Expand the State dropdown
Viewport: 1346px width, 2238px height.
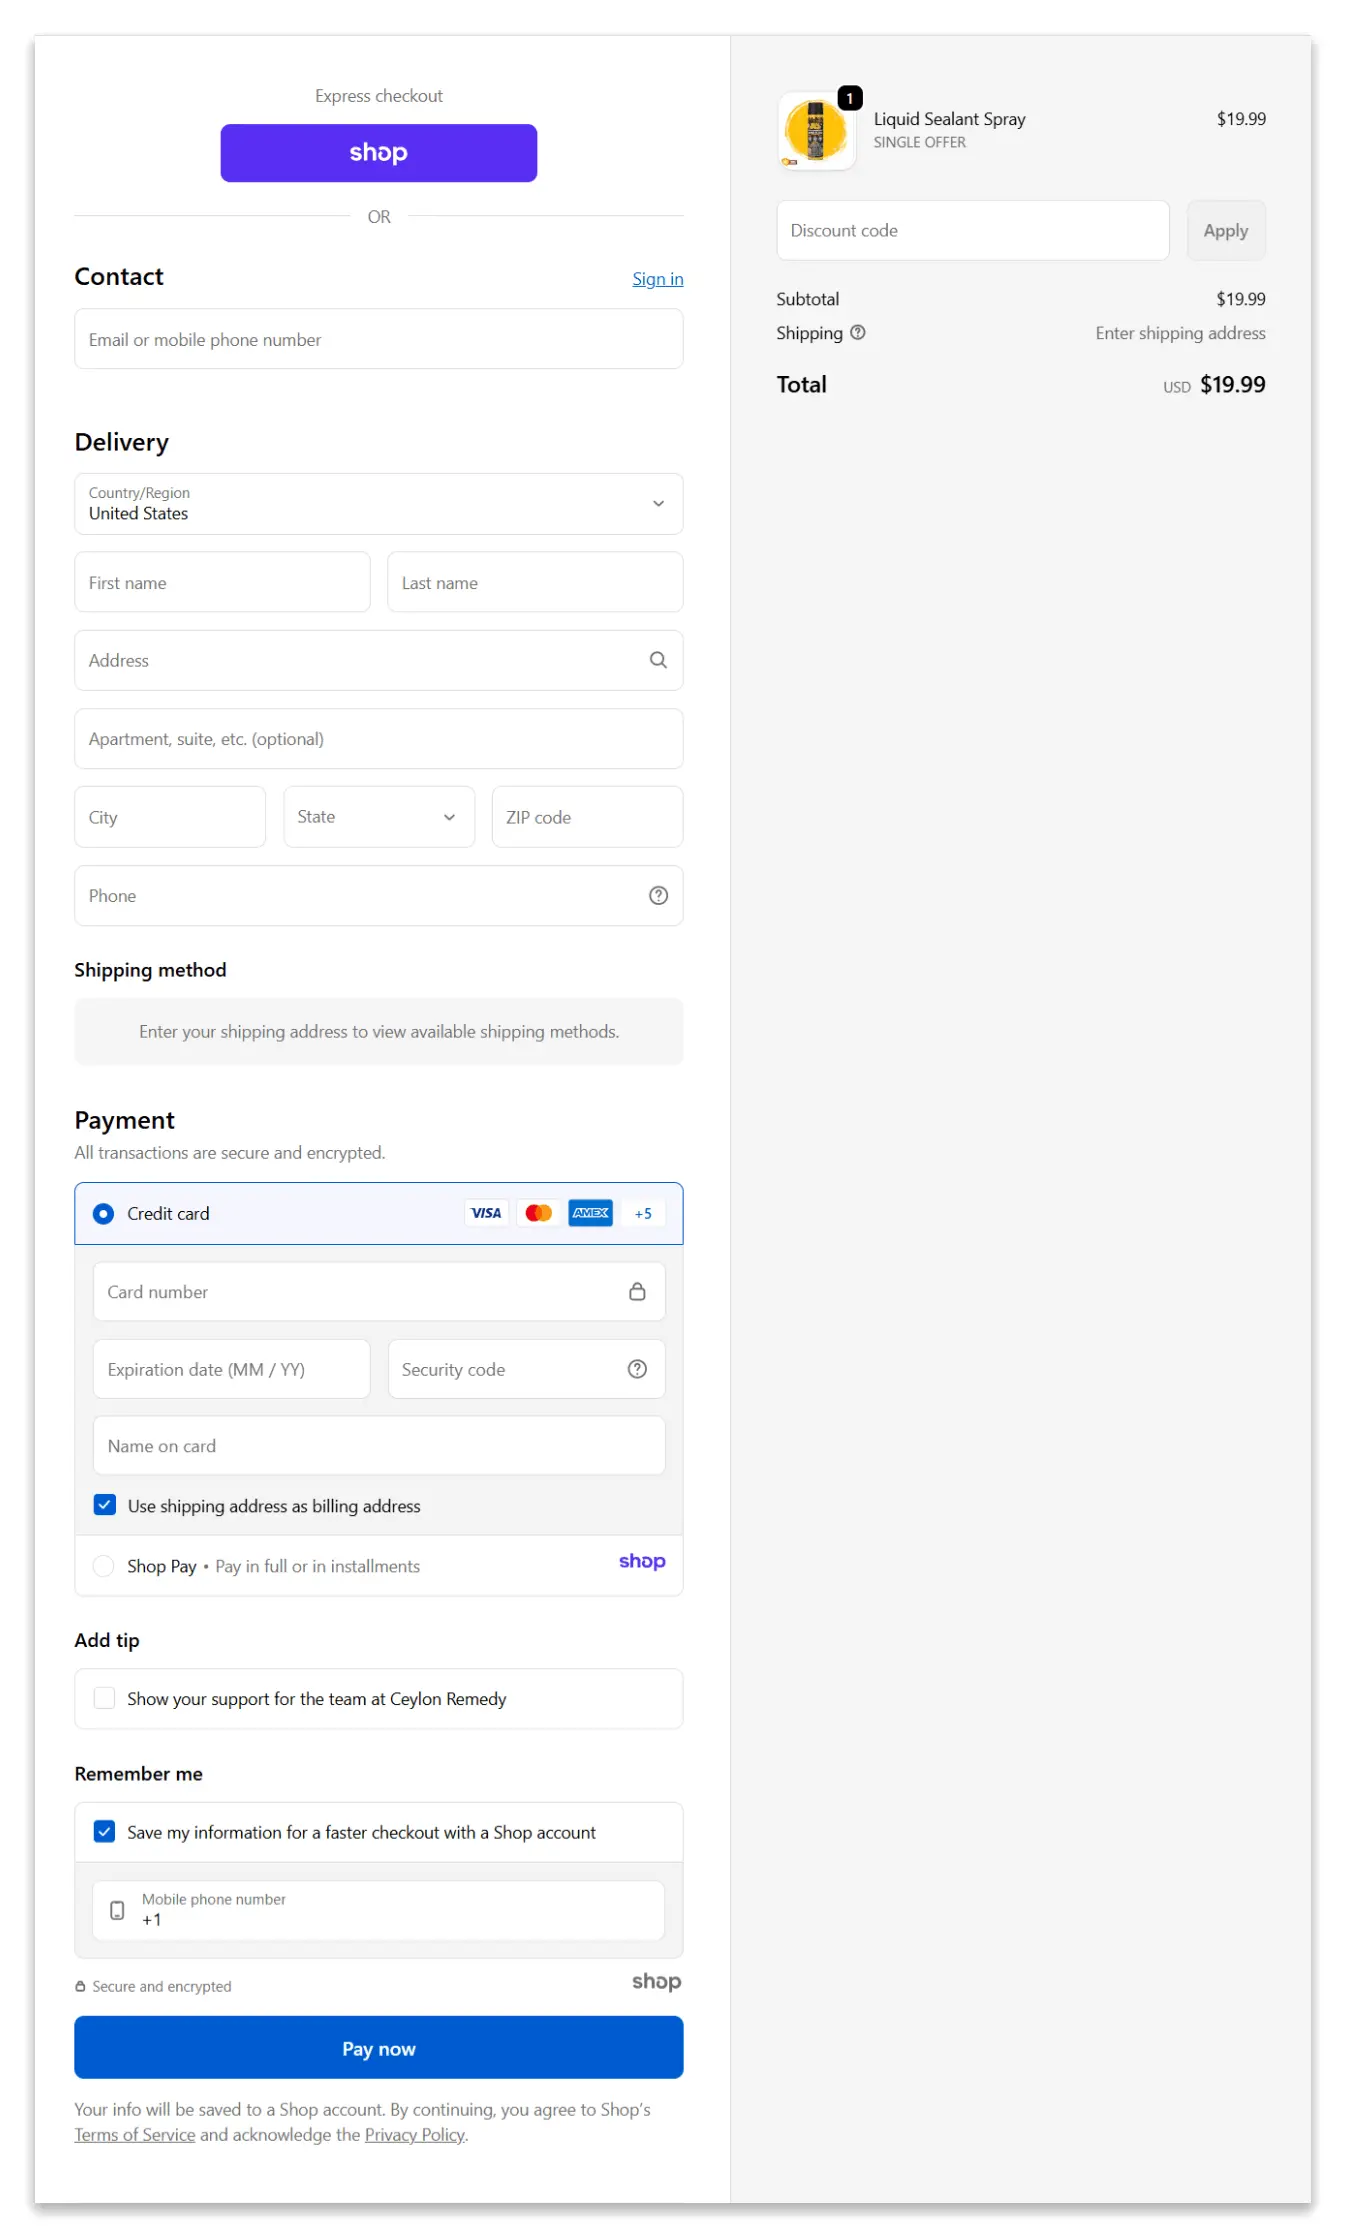click(378, 817)
